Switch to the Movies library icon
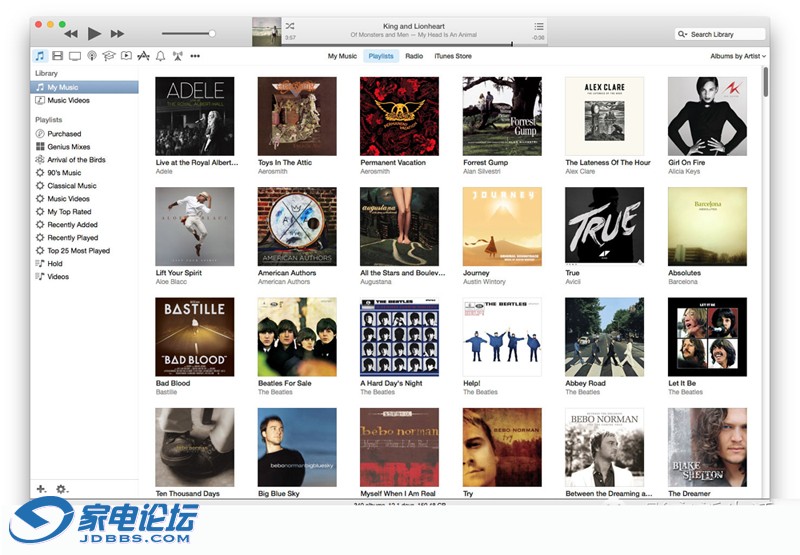 pos(58,56)
